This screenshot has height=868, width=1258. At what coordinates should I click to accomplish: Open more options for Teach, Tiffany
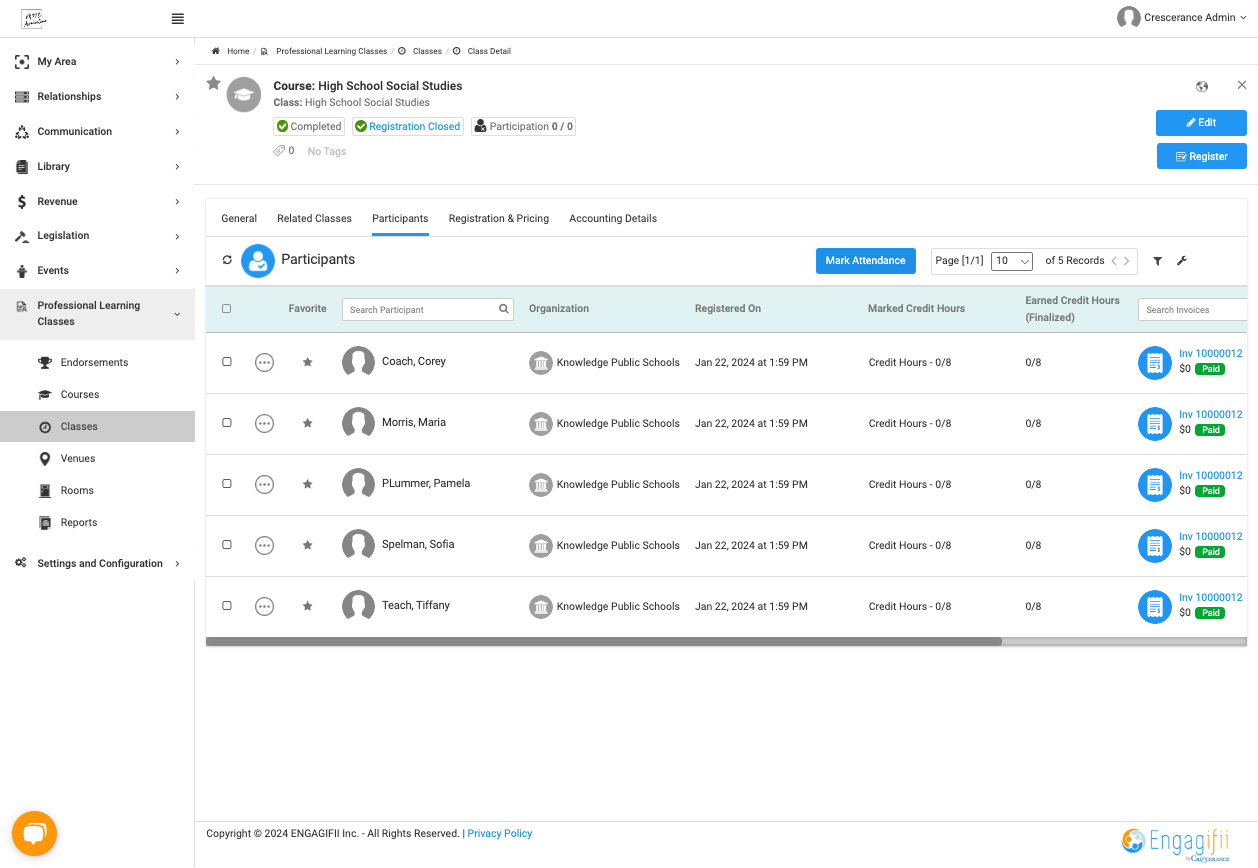(264, 606)
